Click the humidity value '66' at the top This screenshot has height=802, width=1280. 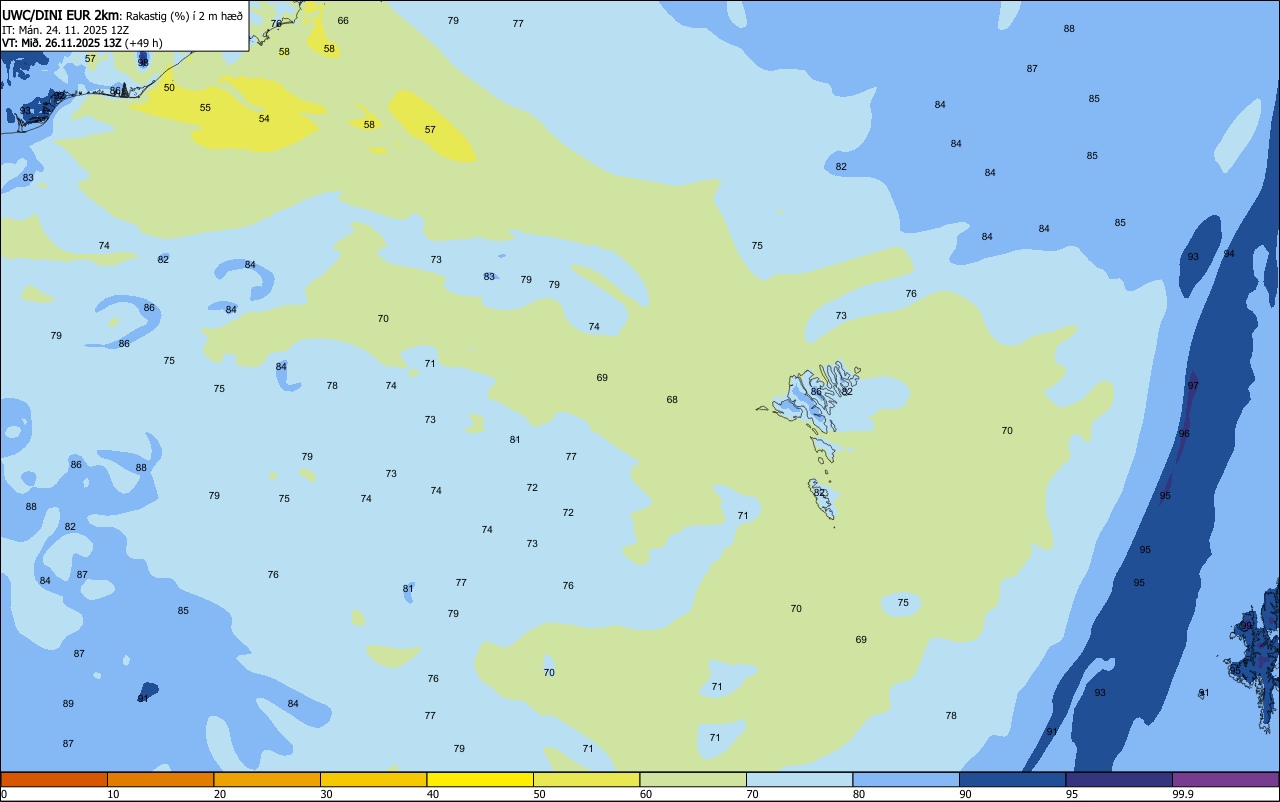coord(343,21)
